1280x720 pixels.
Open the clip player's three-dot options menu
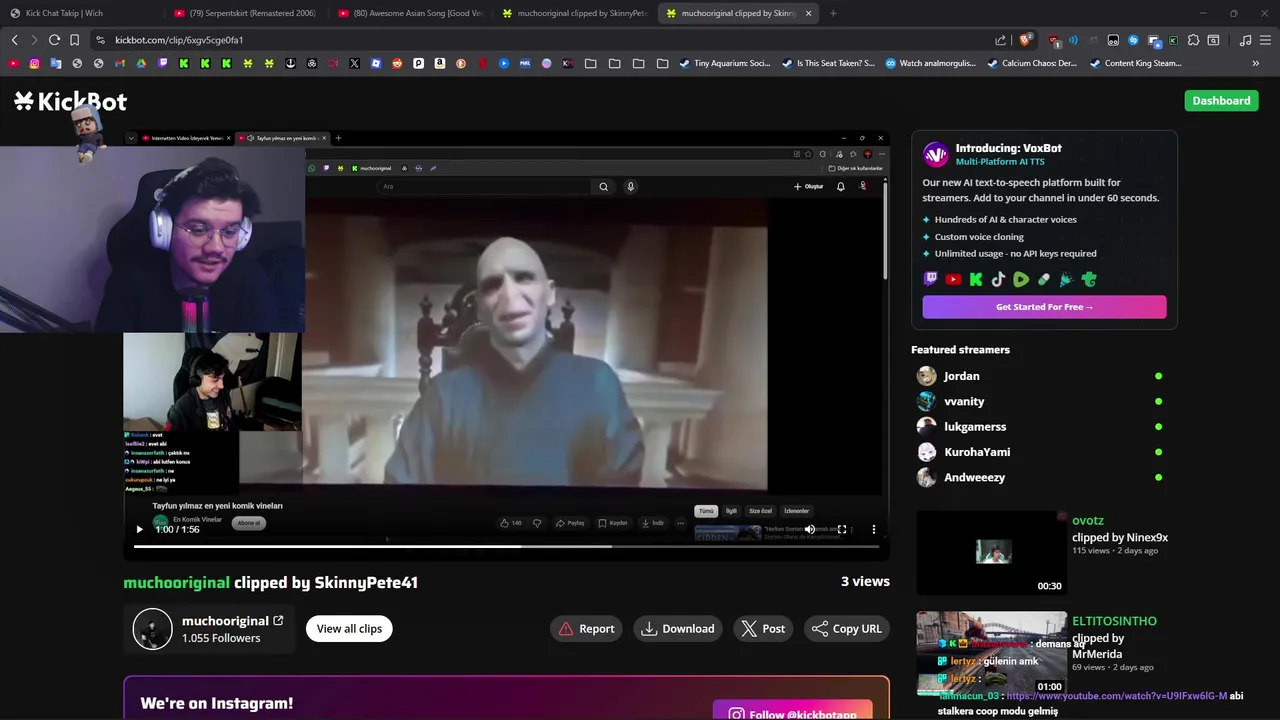873,529
